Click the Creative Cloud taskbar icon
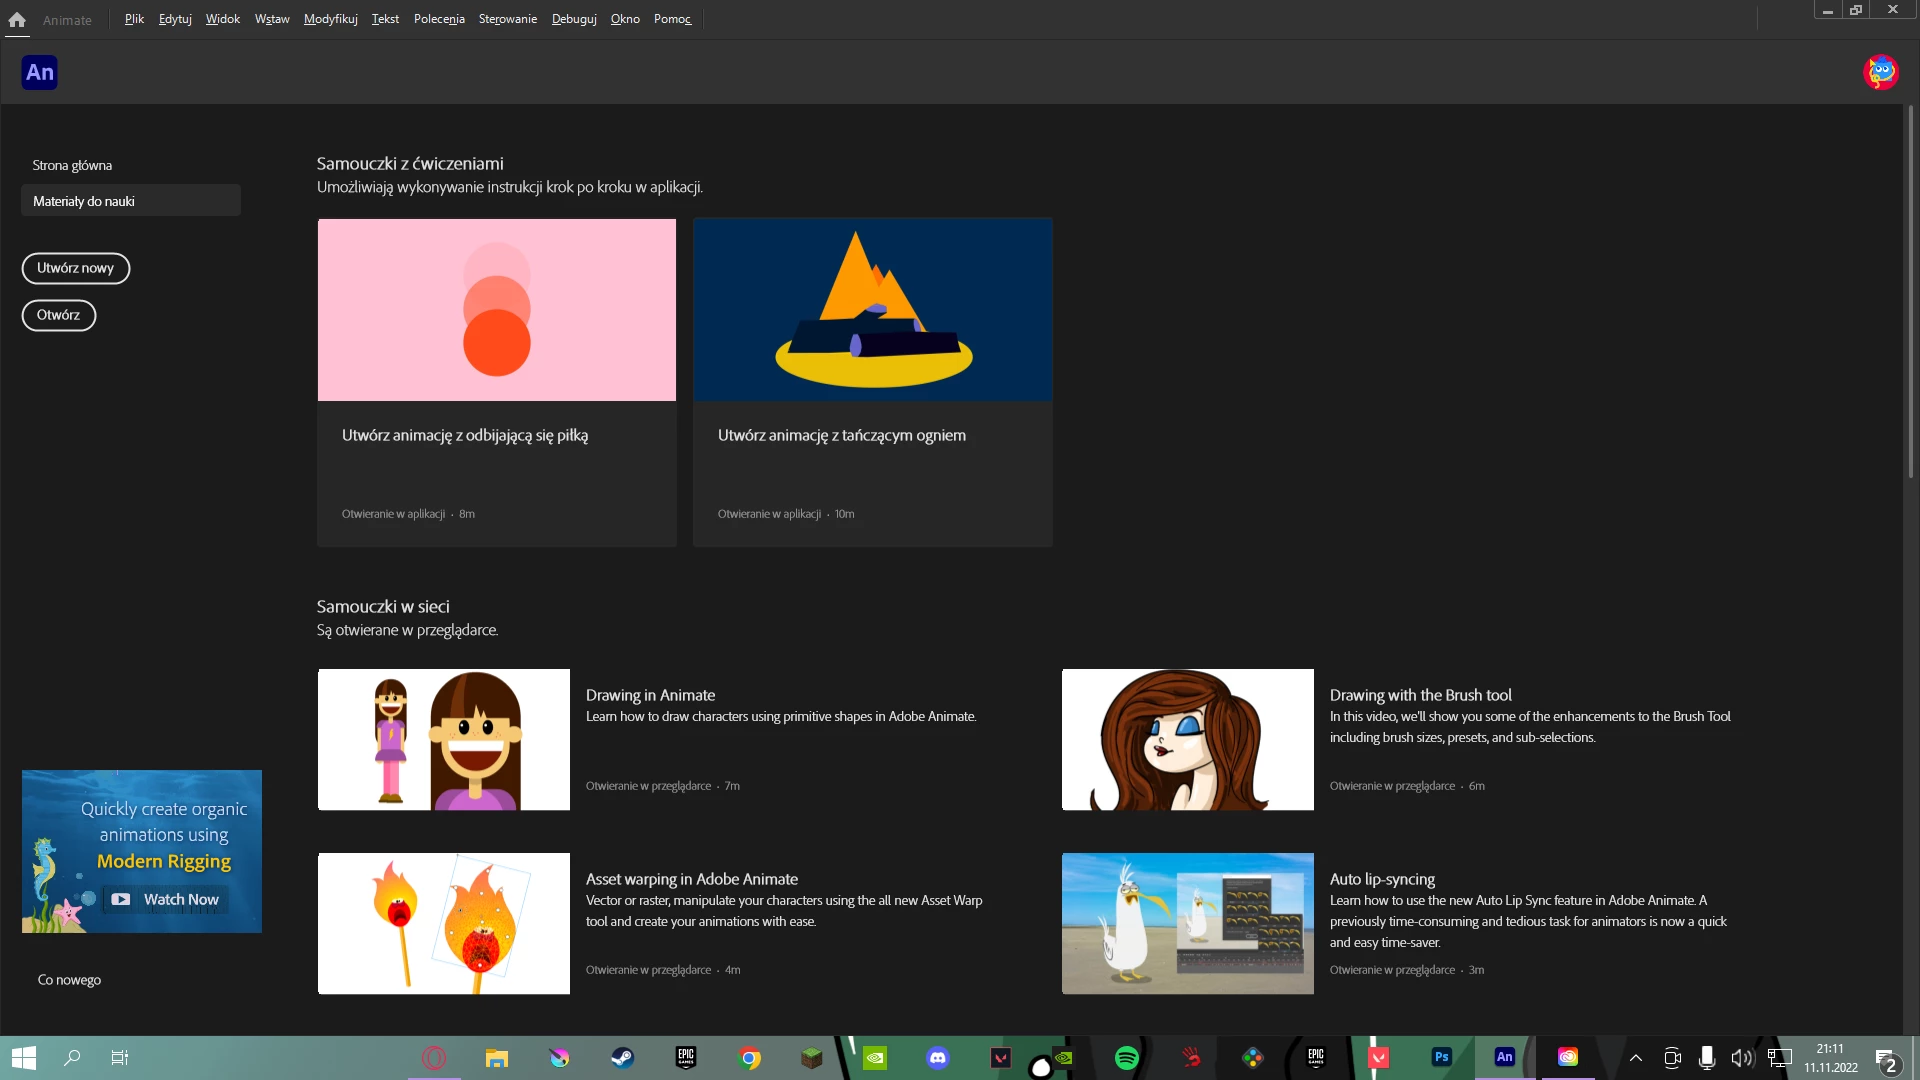The image size is (1920, 1080). point(1567,1057)
